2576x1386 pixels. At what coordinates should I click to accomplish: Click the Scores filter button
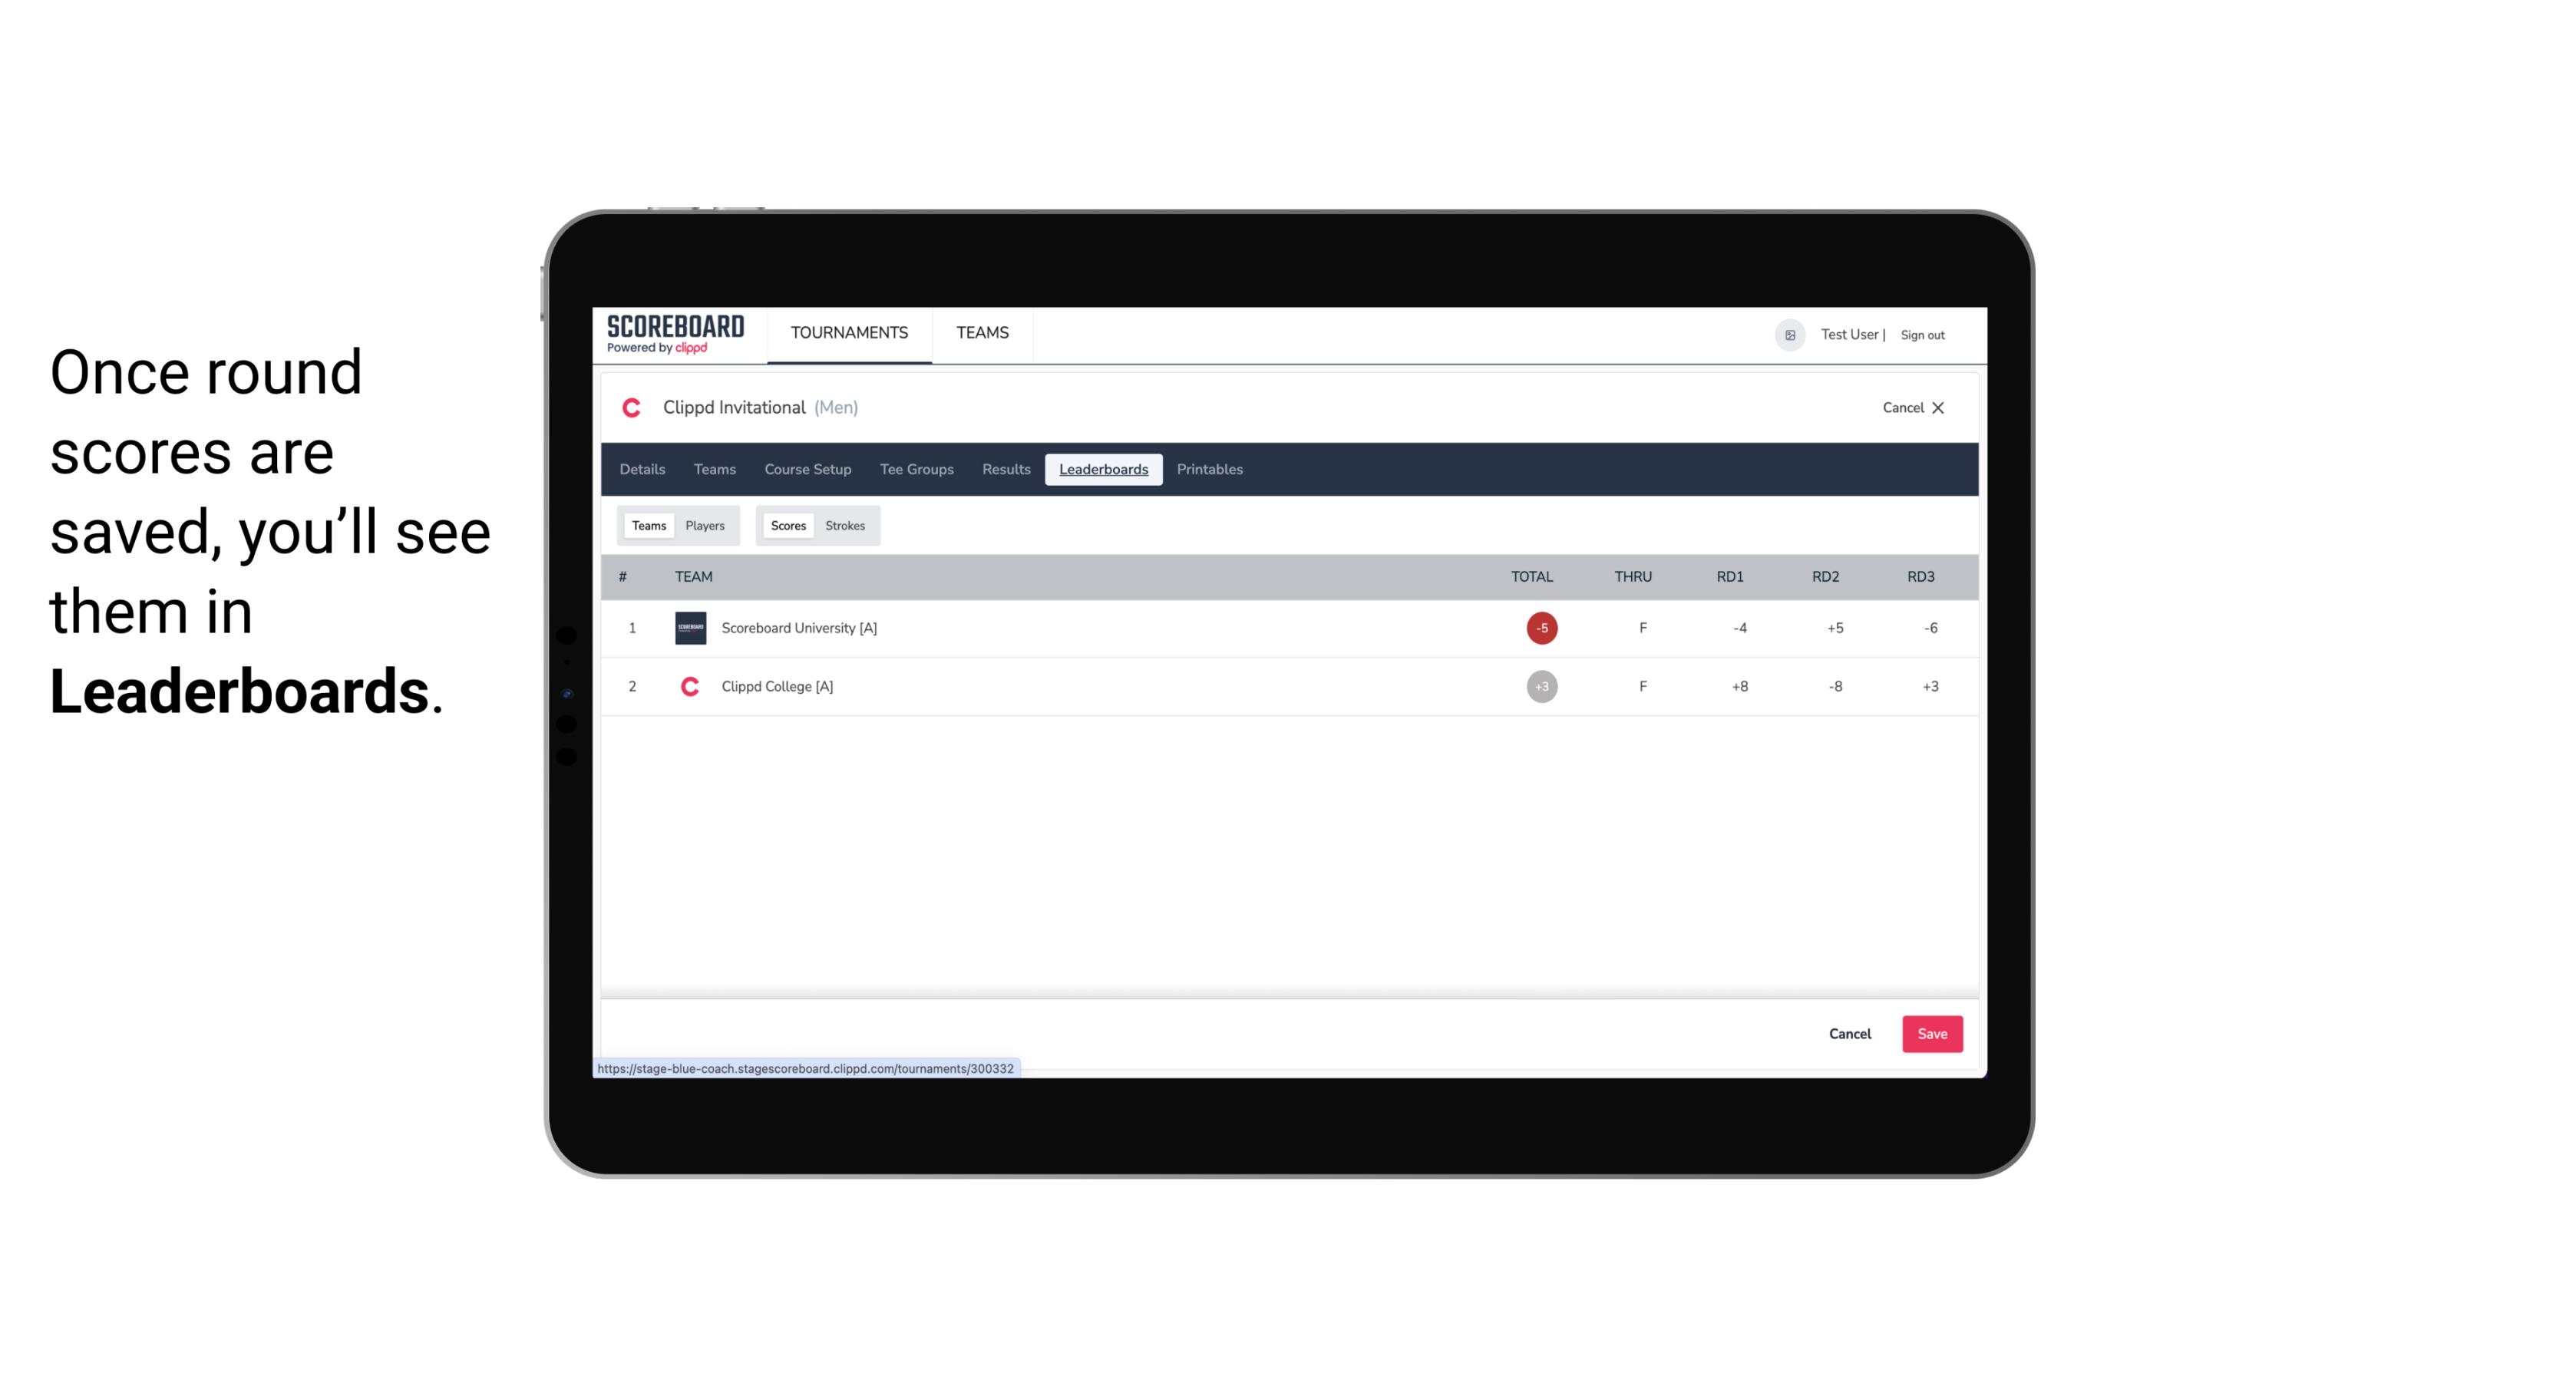click(x=788, y=524)
